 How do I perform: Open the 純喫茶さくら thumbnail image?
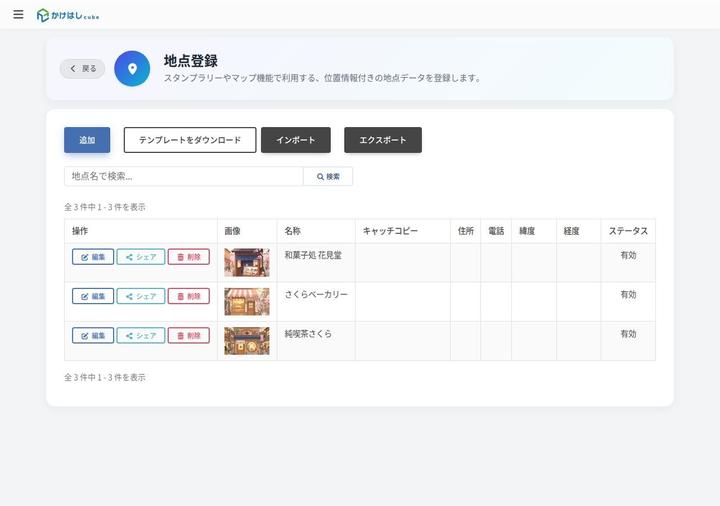pyautogui.click(x=247, y=341)
